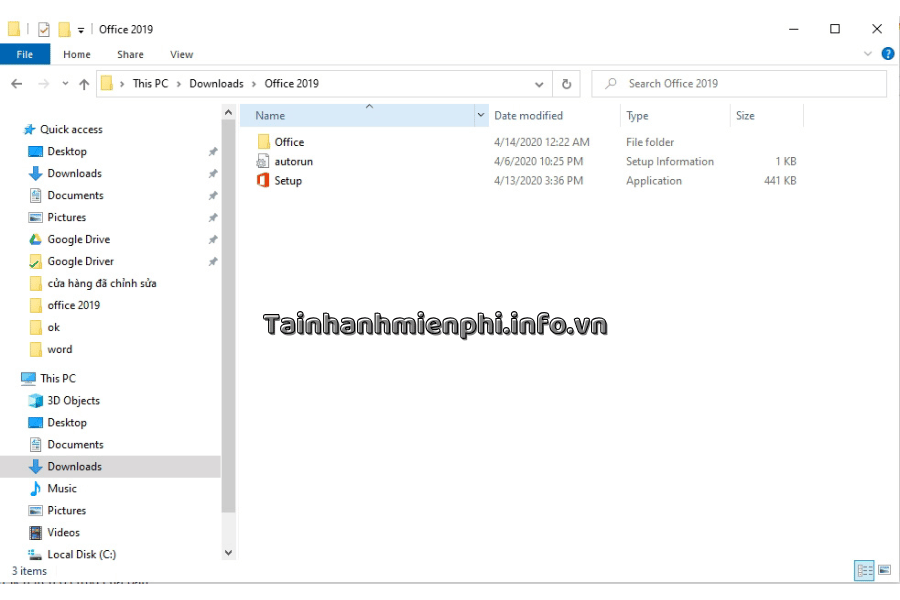Open the Setup application file
The image size is (900, 600).
point(288,181)
